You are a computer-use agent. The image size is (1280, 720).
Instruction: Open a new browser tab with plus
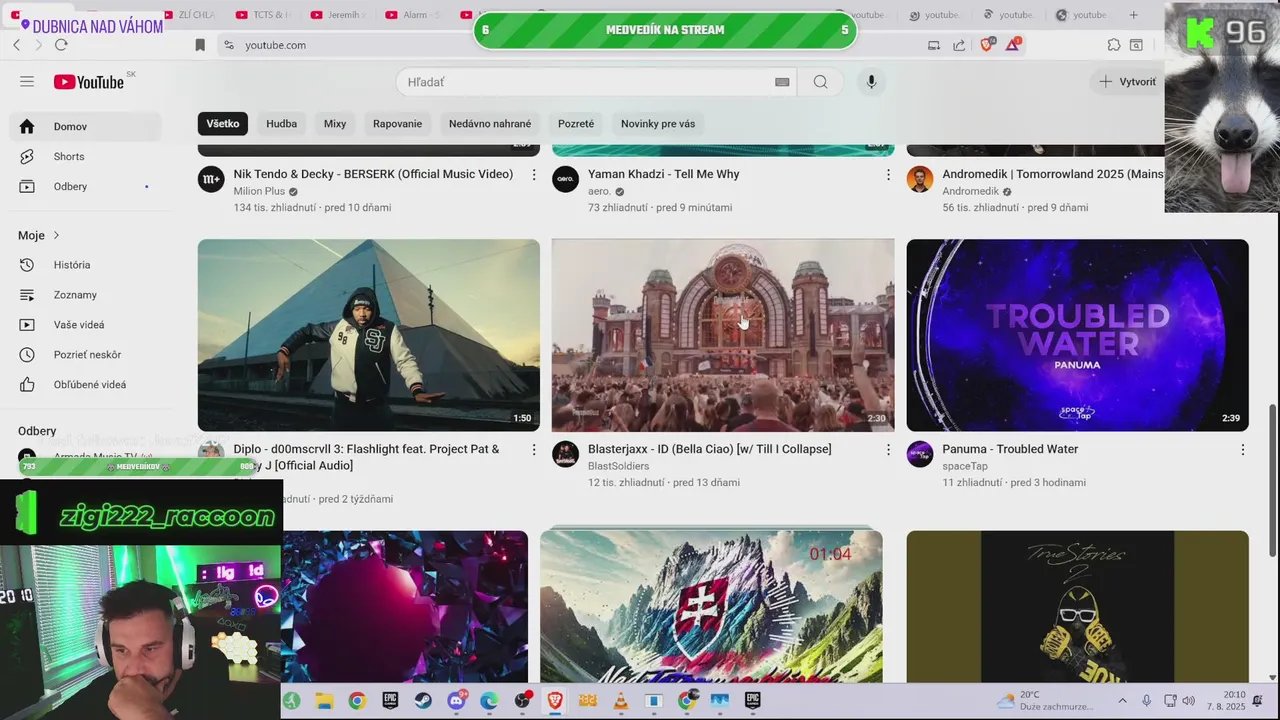(1133, 15)
